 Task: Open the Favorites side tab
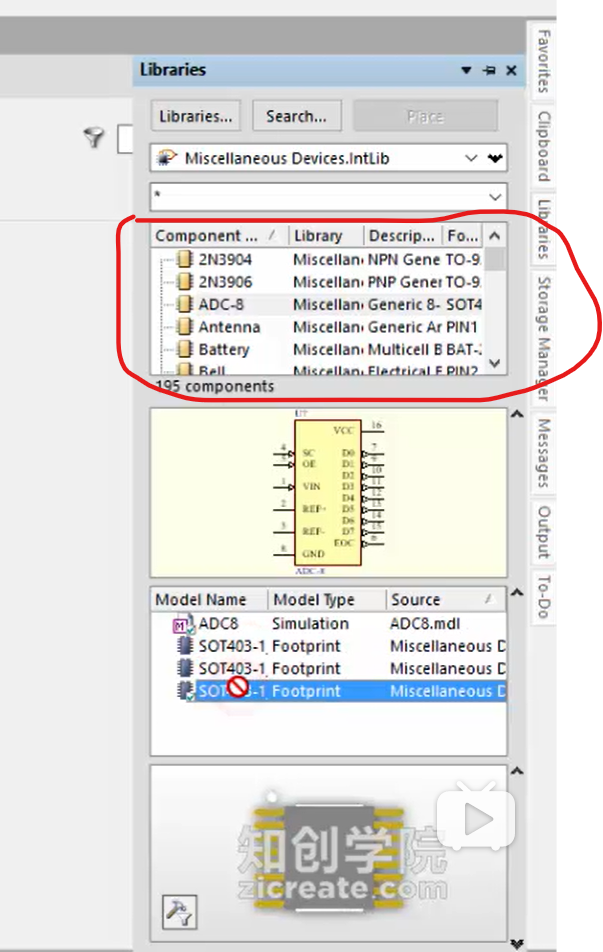coord(544,61)
